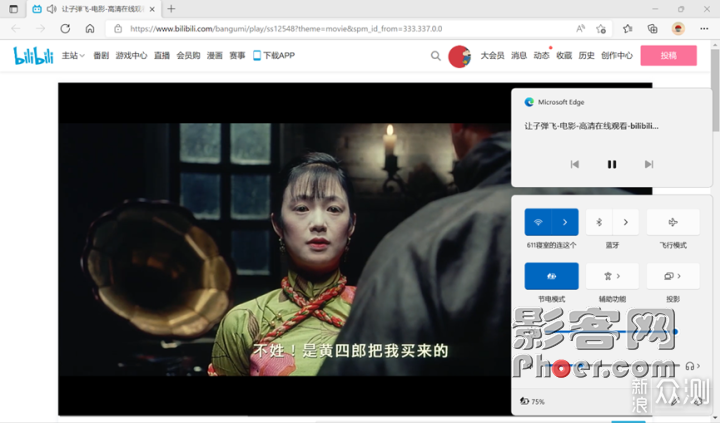
Task: Go to the browser home page
Action: pos(90,28)
